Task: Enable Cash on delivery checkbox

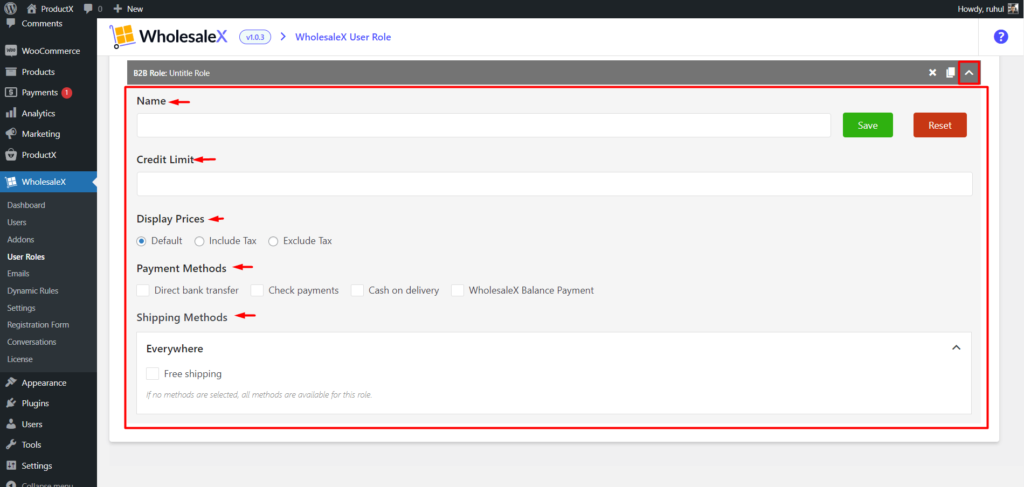Action: coord(357,290)
